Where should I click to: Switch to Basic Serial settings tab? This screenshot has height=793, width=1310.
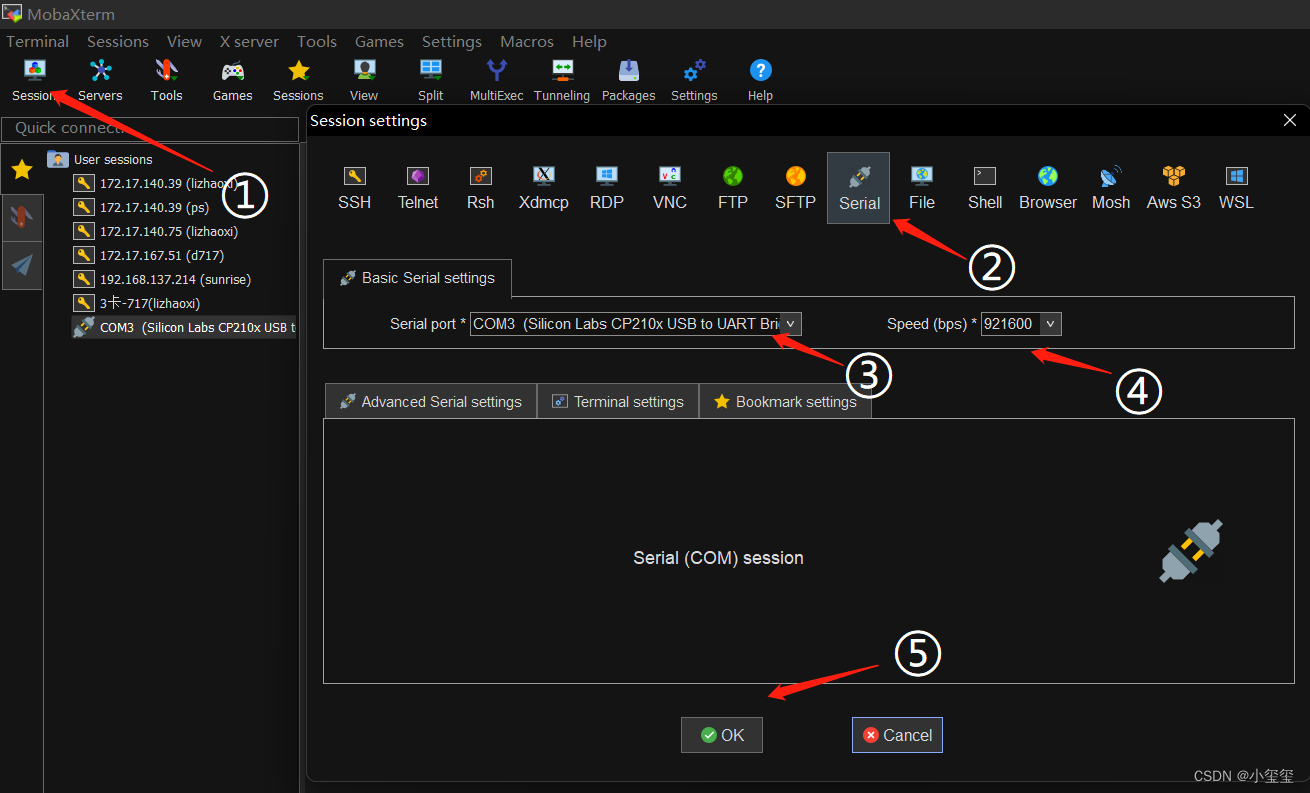(x=417, y=278)
